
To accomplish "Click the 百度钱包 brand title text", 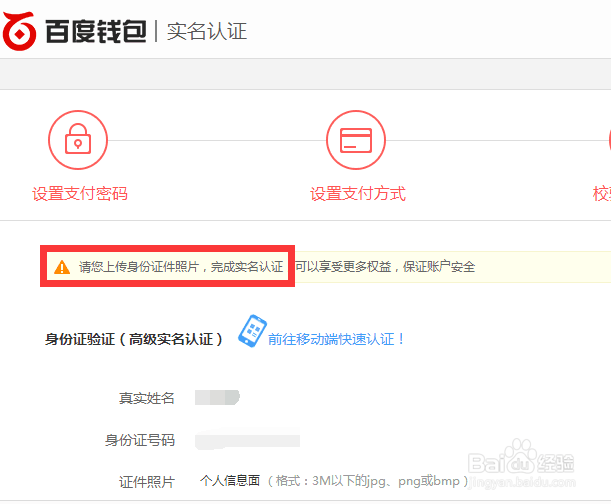I will (x=96, y=31).
